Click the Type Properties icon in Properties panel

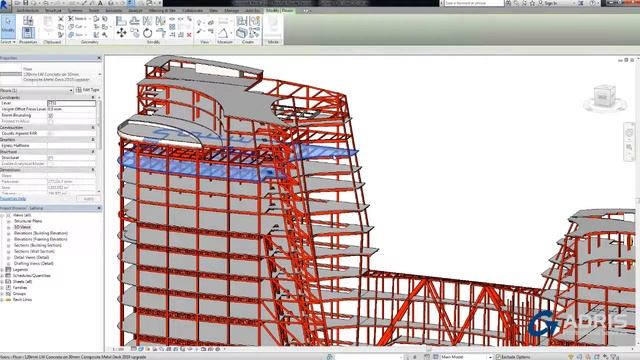pos(28,20)
